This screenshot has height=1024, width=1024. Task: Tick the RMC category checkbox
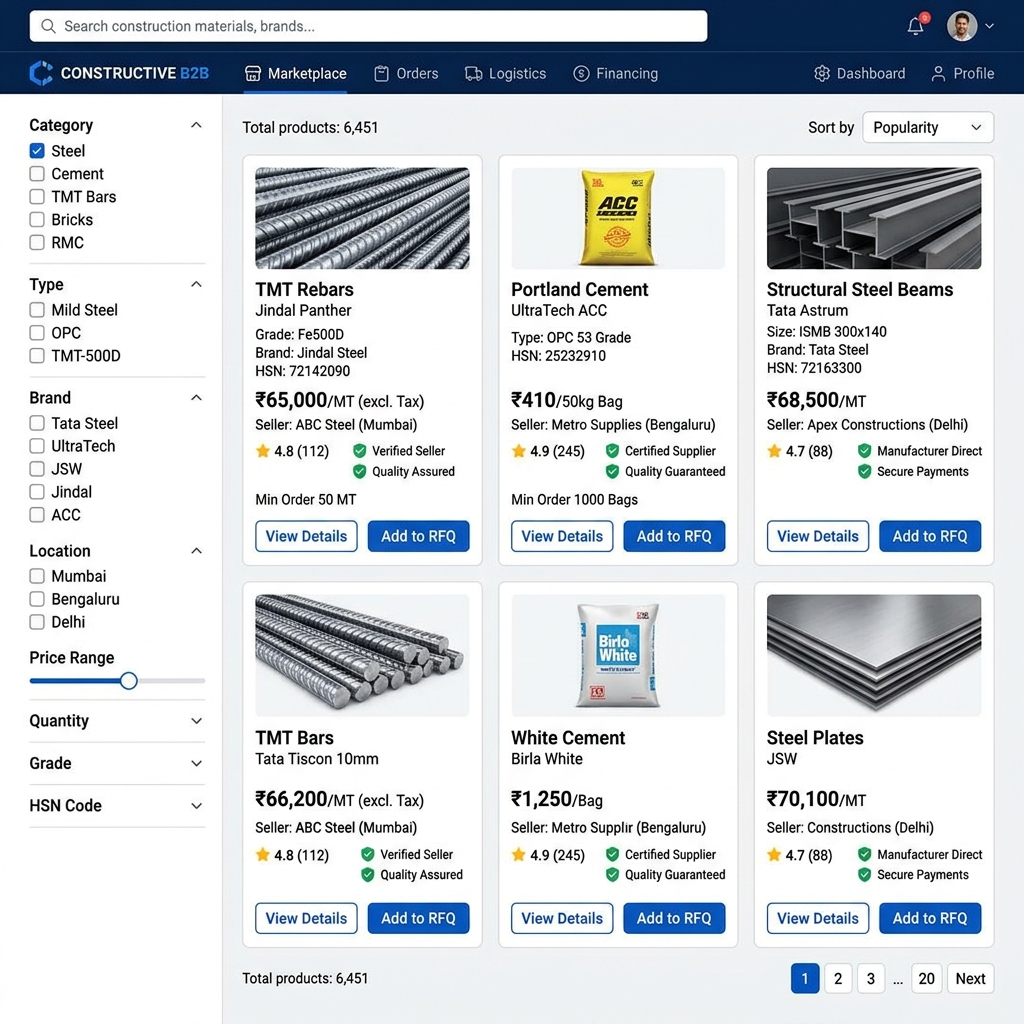[x=37, y=243]
